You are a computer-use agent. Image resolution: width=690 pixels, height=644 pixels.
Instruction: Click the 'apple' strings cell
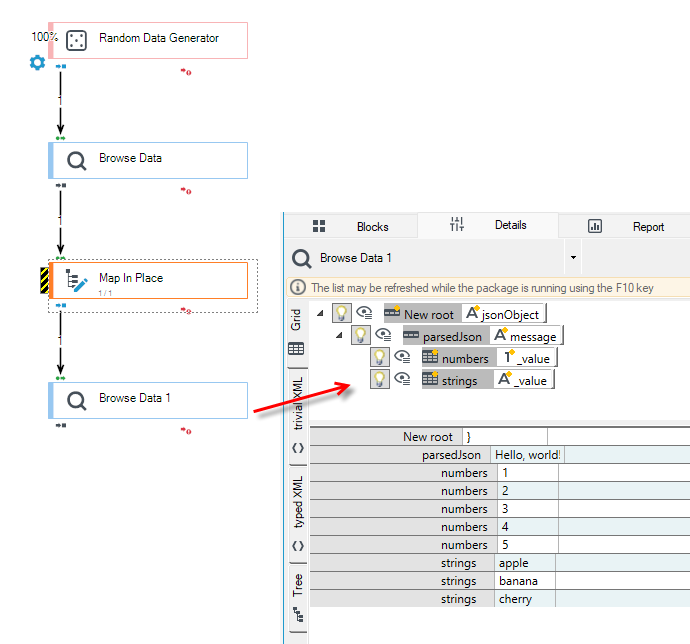coord(525,563)
